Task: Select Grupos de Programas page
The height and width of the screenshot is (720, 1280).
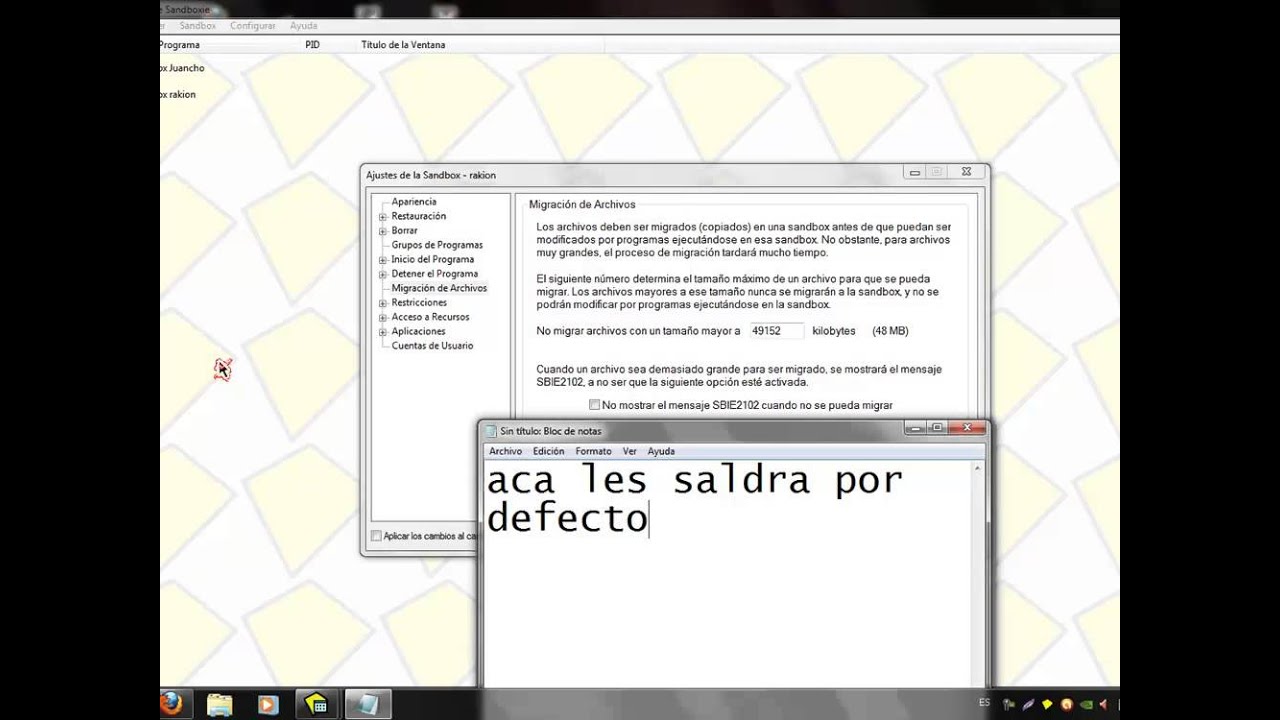Action: click(x=437, y=245)
